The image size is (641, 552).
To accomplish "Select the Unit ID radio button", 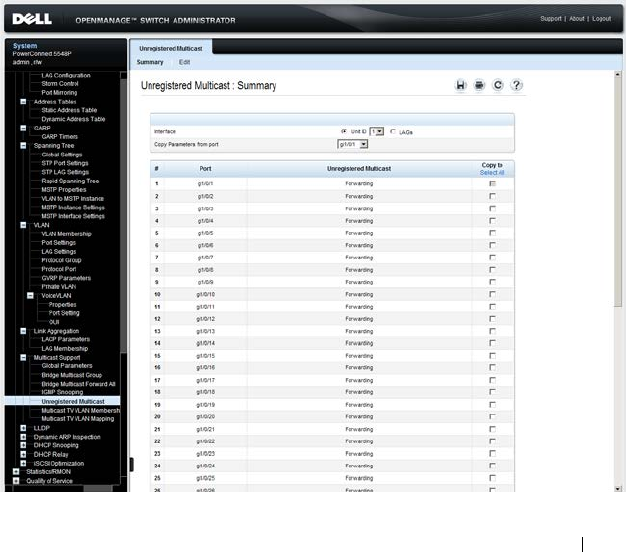I will pos(344,131).
